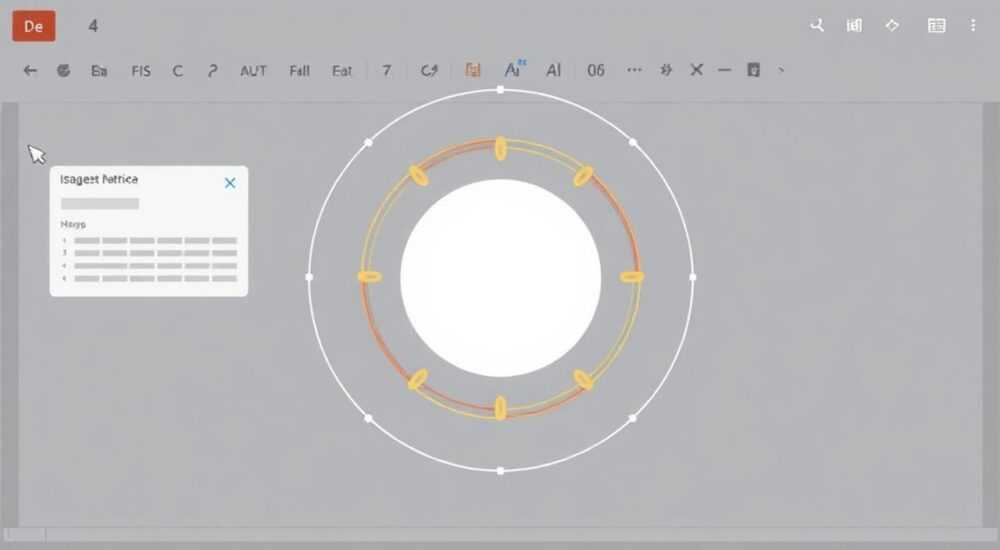Click the gray input bar in popup

pyautogui.click(x=100, y=204)
